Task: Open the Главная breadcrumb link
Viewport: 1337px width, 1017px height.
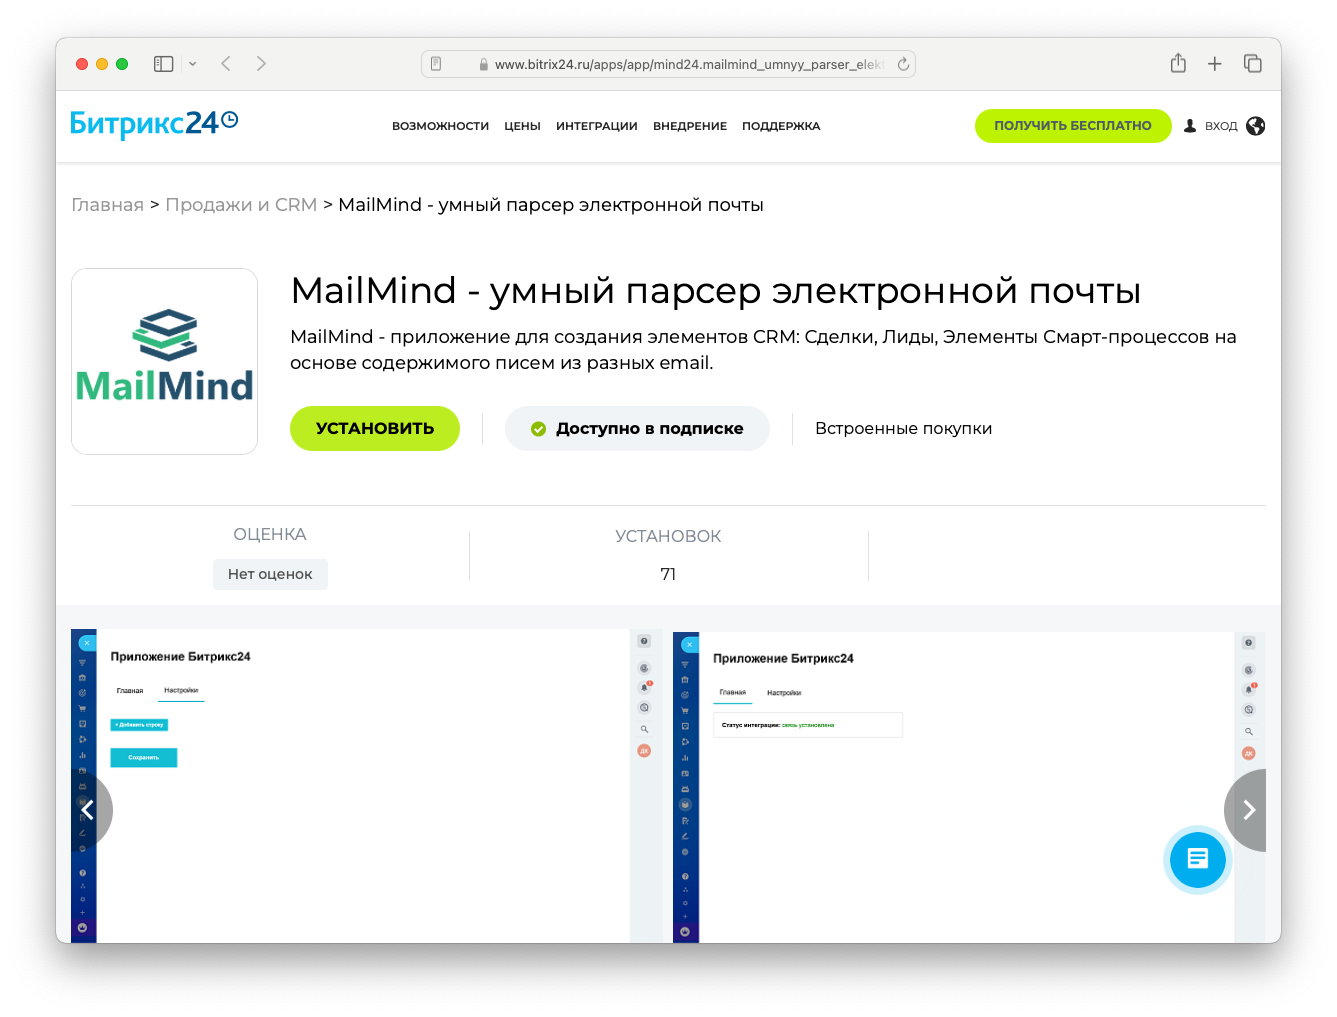Action: [107, 204]
